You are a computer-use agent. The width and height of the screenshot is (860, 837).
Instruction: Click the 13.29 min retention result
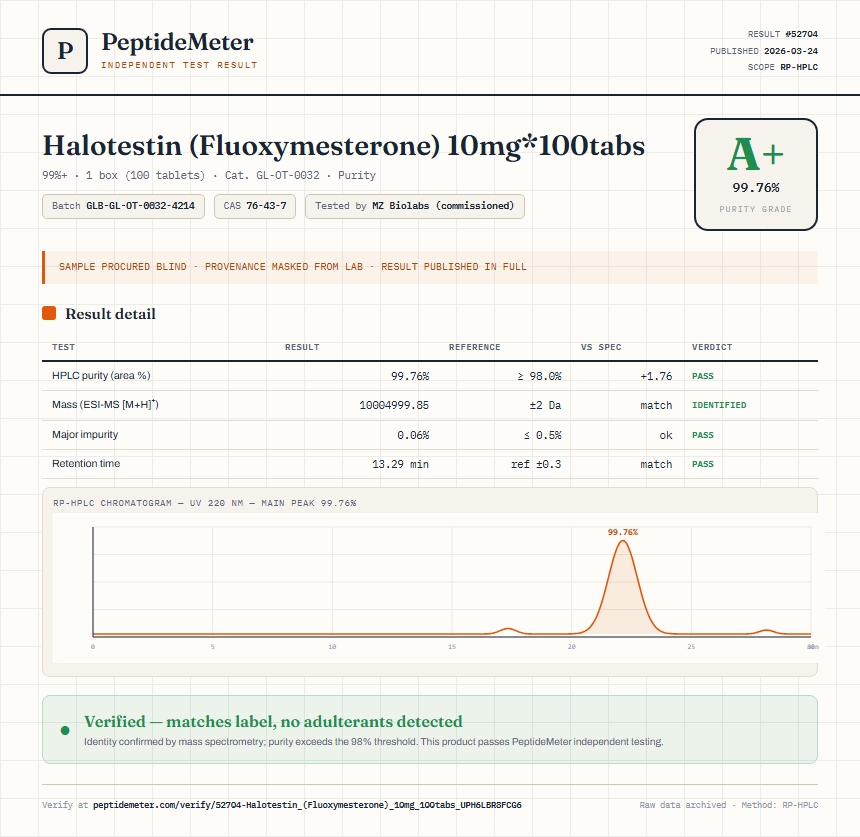(x=400, y=464)
